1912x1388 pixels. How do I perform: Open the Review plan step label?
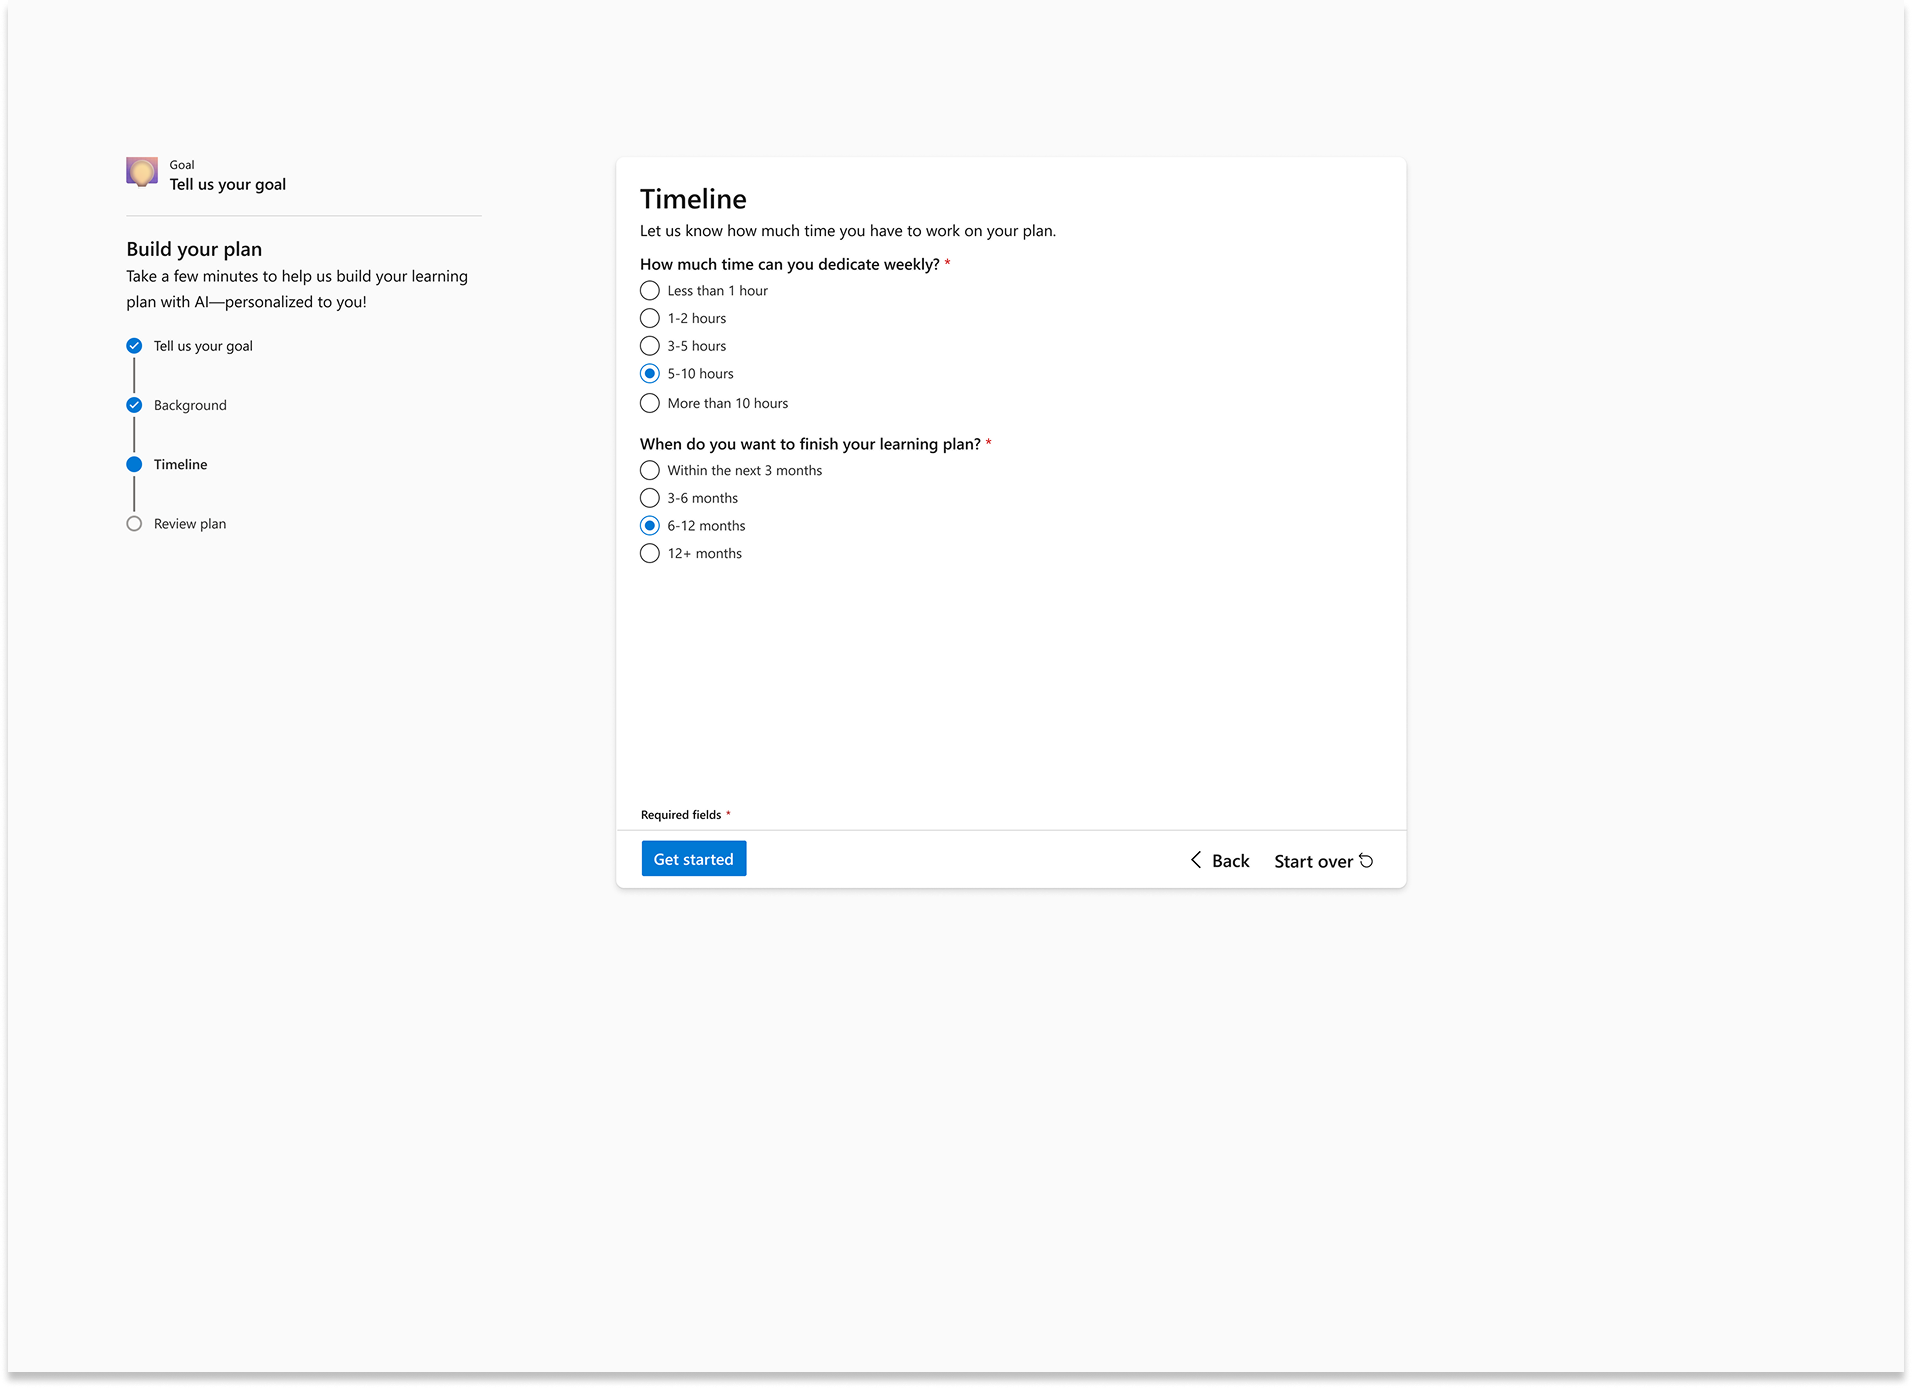(x=190, y=524)
